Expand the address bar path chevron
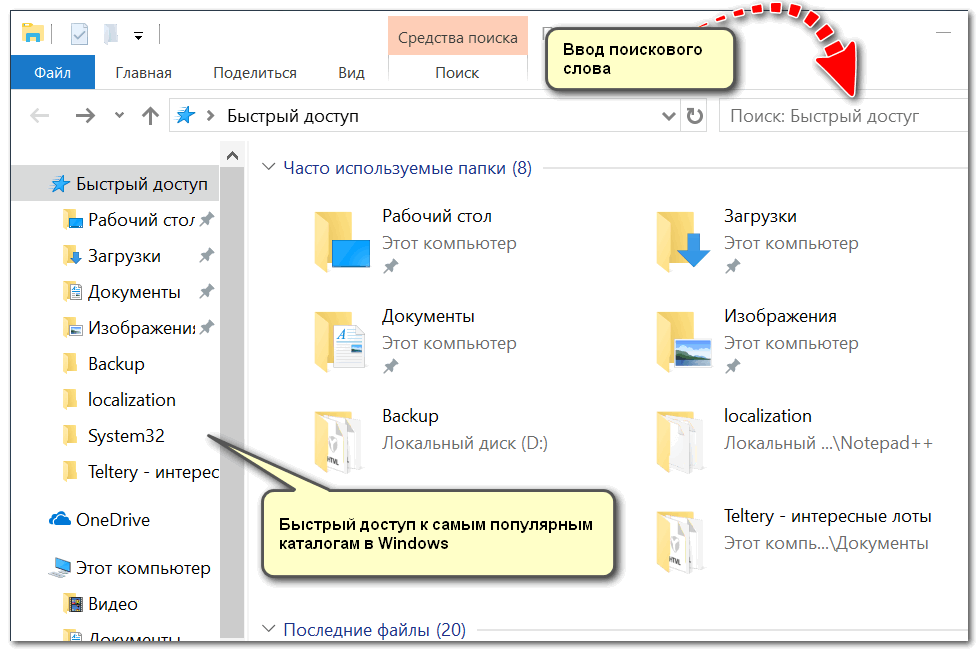 [210, 116]
